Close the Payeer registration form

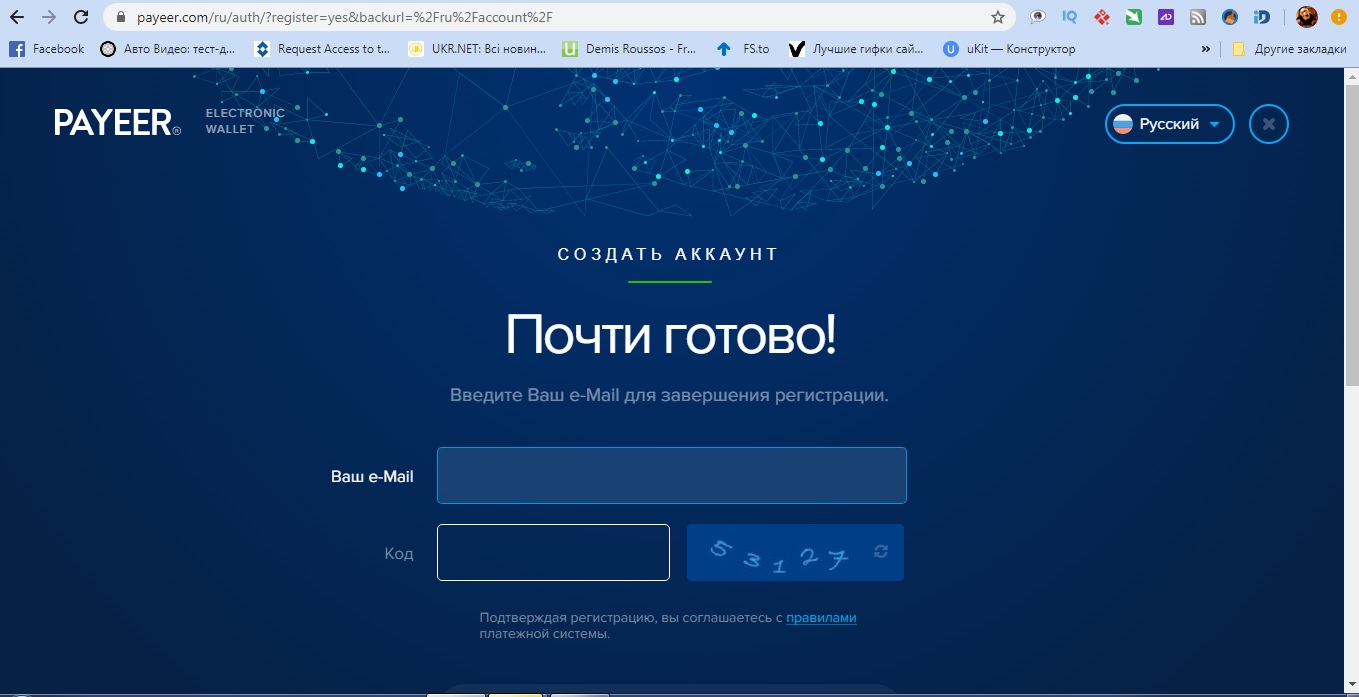(x=1269, y=124)
